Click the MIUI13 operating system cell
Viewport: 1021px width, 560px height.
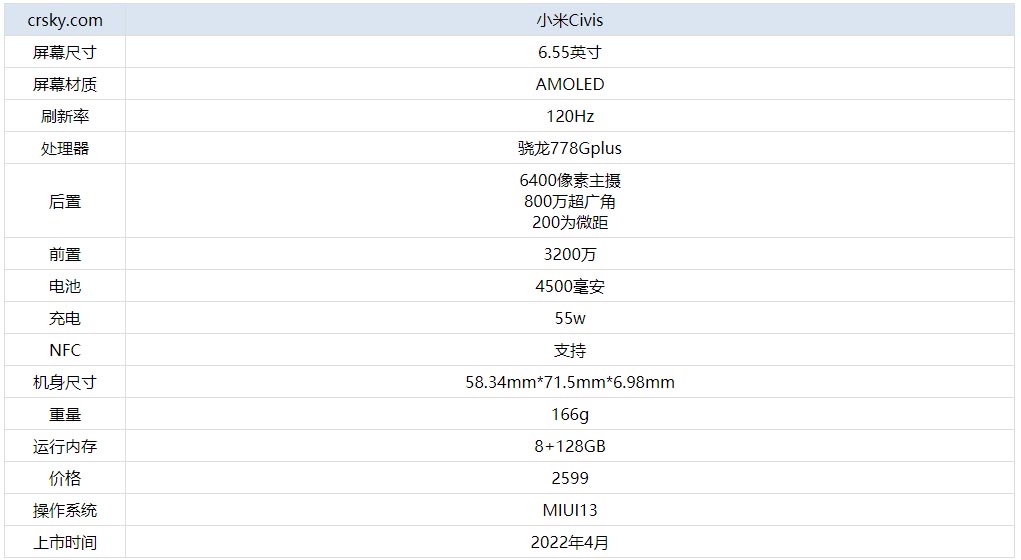click(570, 510)
